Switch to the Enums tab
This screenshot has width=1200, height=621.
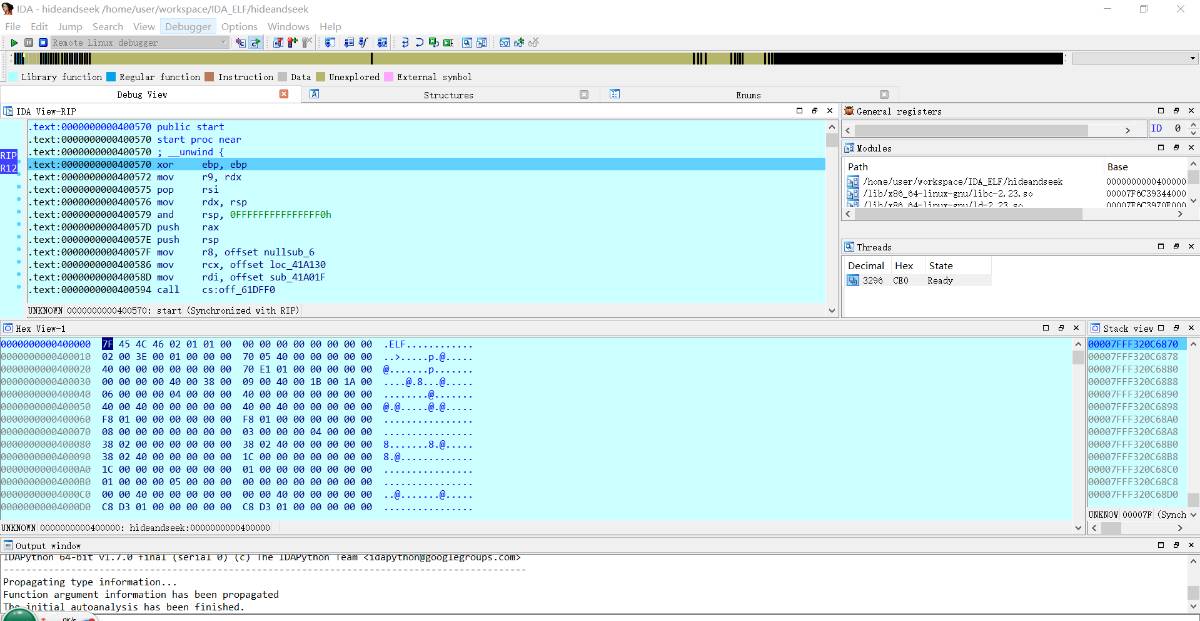(748, 95)
